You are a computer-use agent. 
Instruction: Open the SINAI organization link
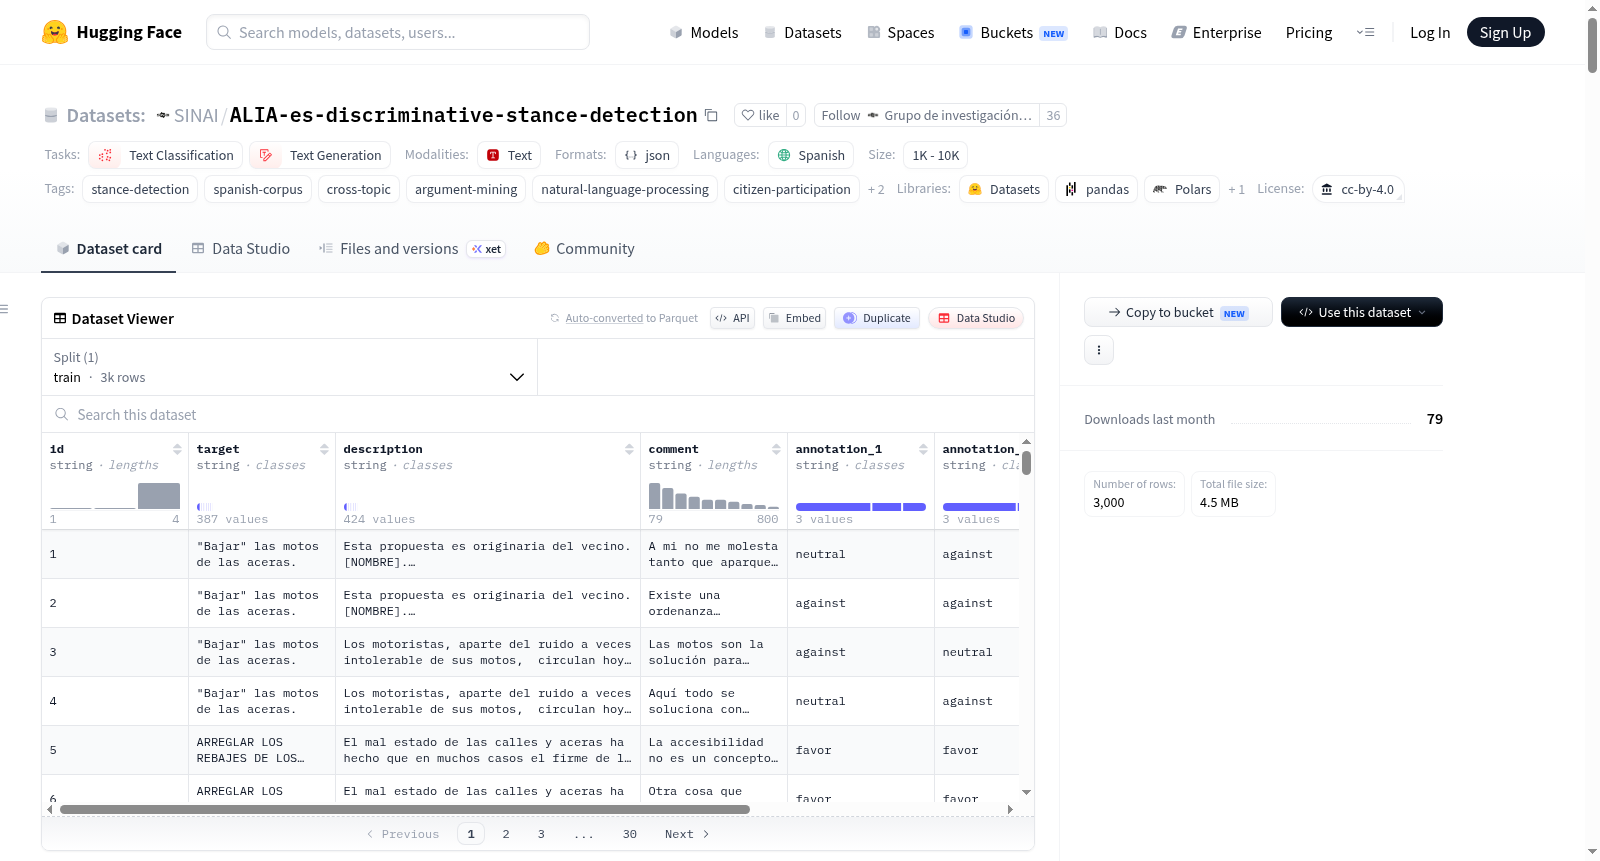point(195,115)
